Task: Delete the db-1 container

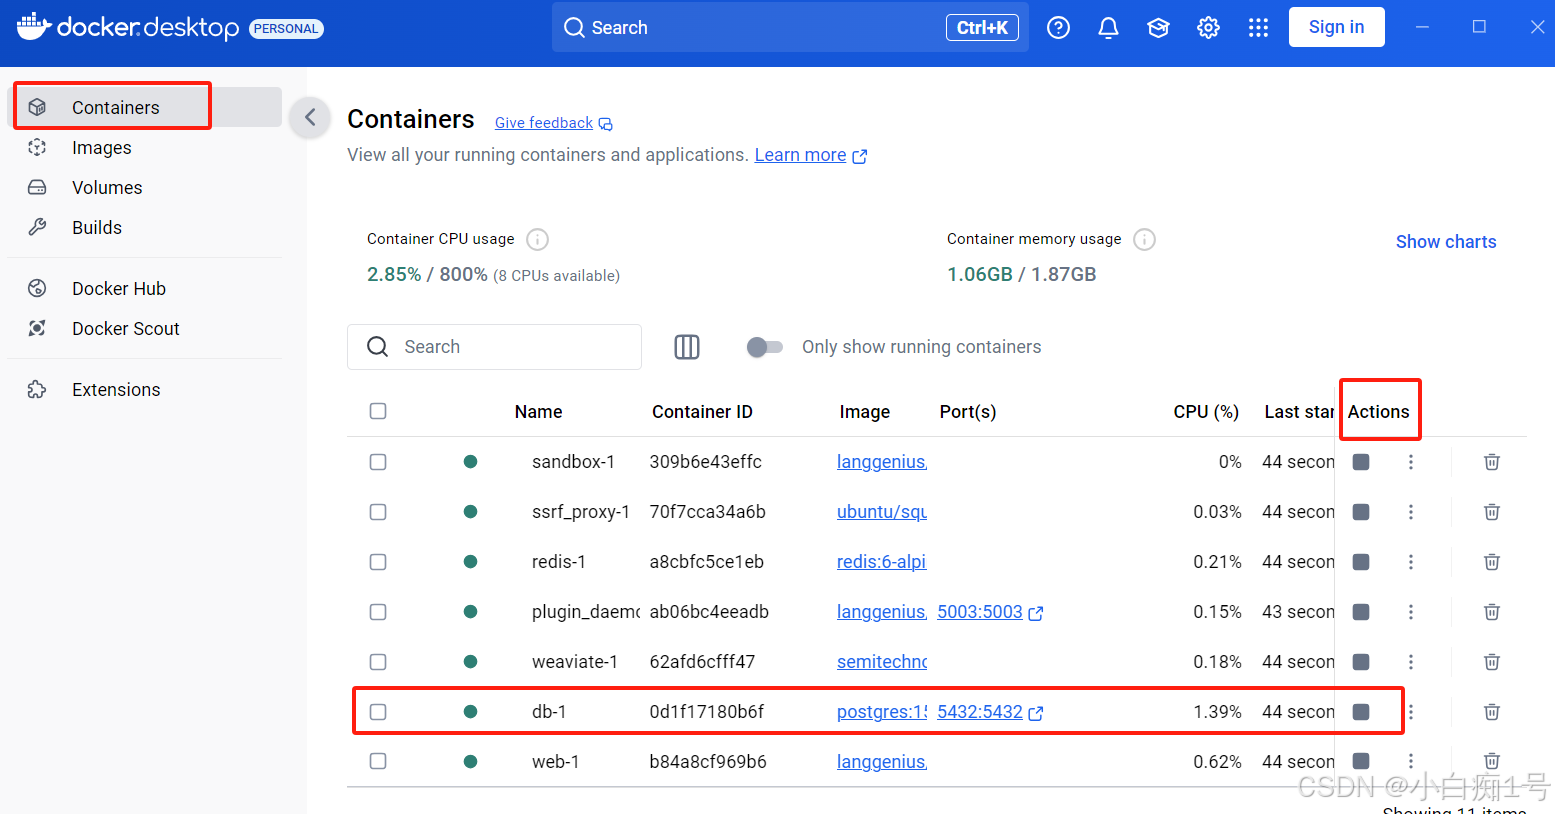Action: pyautogui.click(x=1492, y=712)
